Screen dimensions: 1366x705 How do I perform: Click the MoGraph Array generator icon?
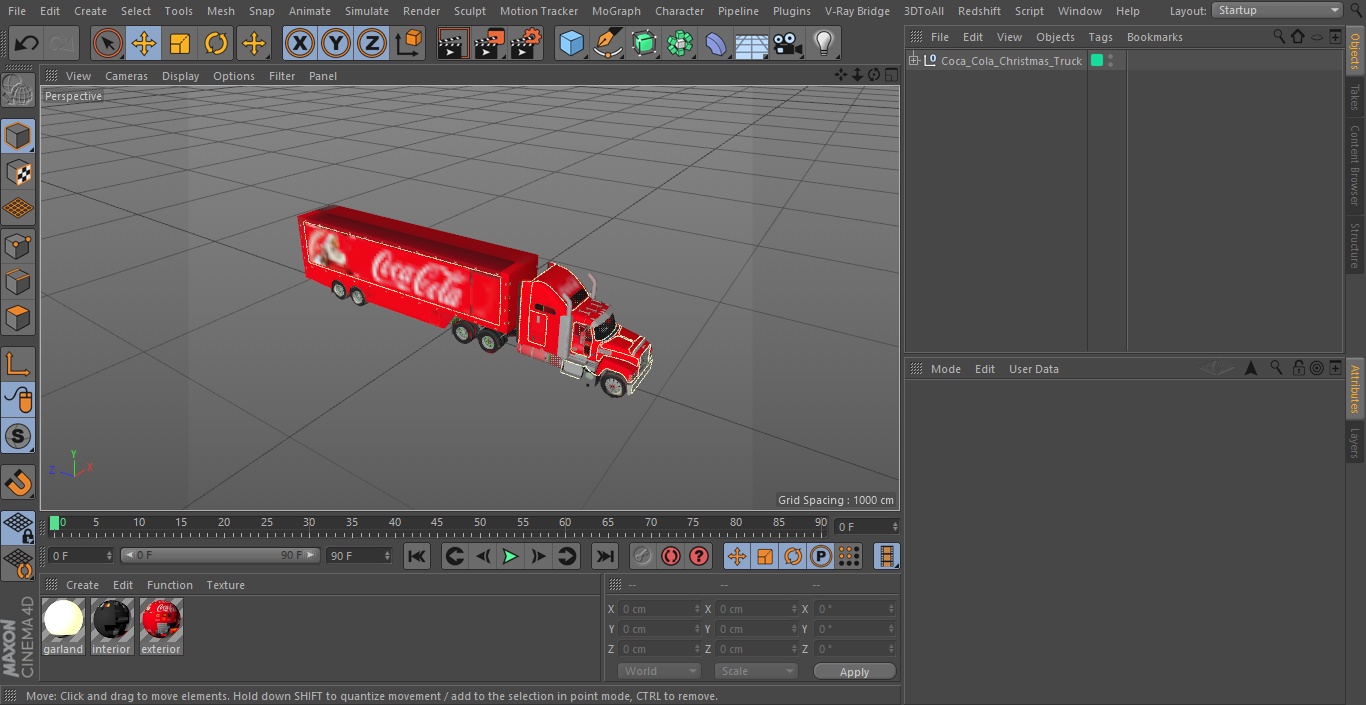click(x=680, y=43)
